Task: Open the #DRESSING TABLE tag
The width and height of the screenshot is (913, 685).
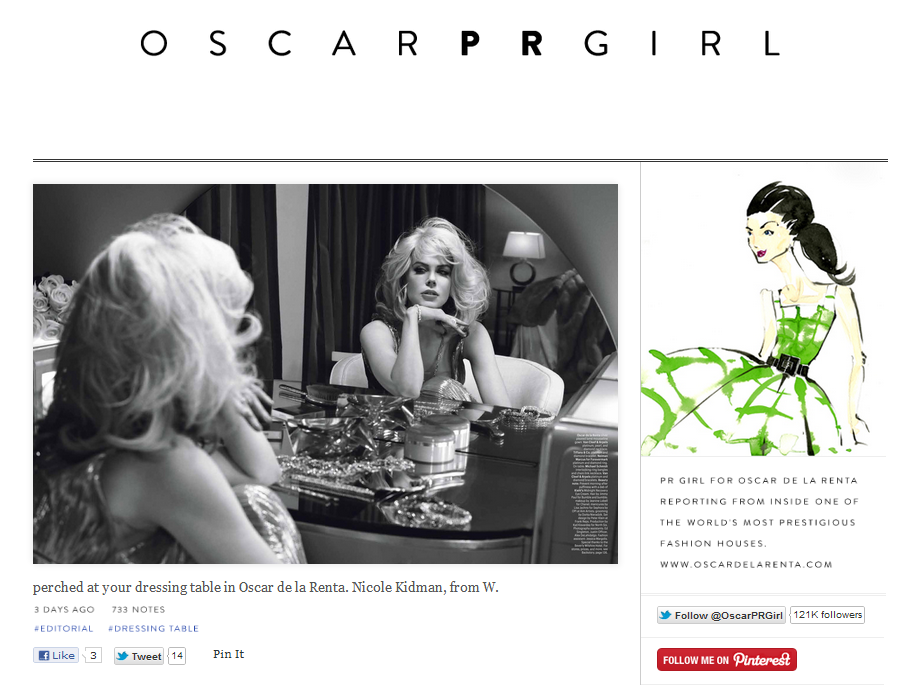Action: (x=154, y=628)
